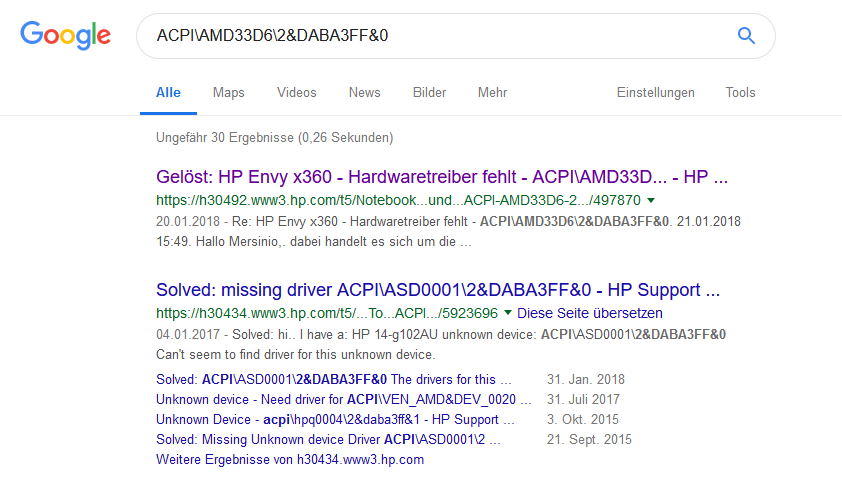Open sitelink Missing Unknown device Driver
This screenshot has height=477, width=842.
click(328, 439)
